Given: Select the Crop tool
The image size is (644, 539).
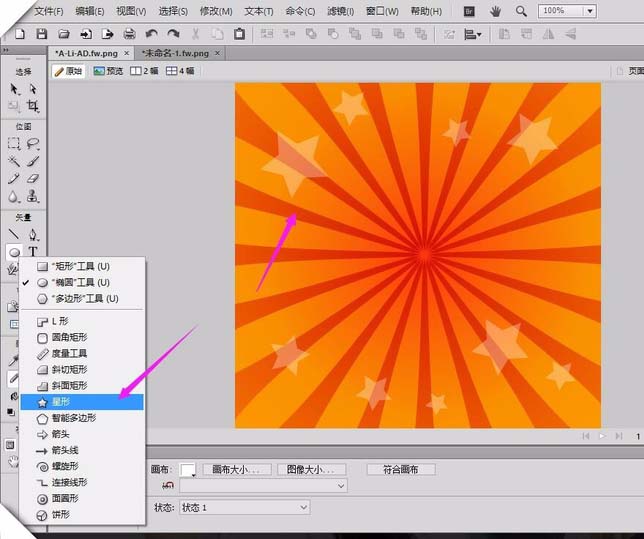Looking at the screenshot, I should pos(33,106).
